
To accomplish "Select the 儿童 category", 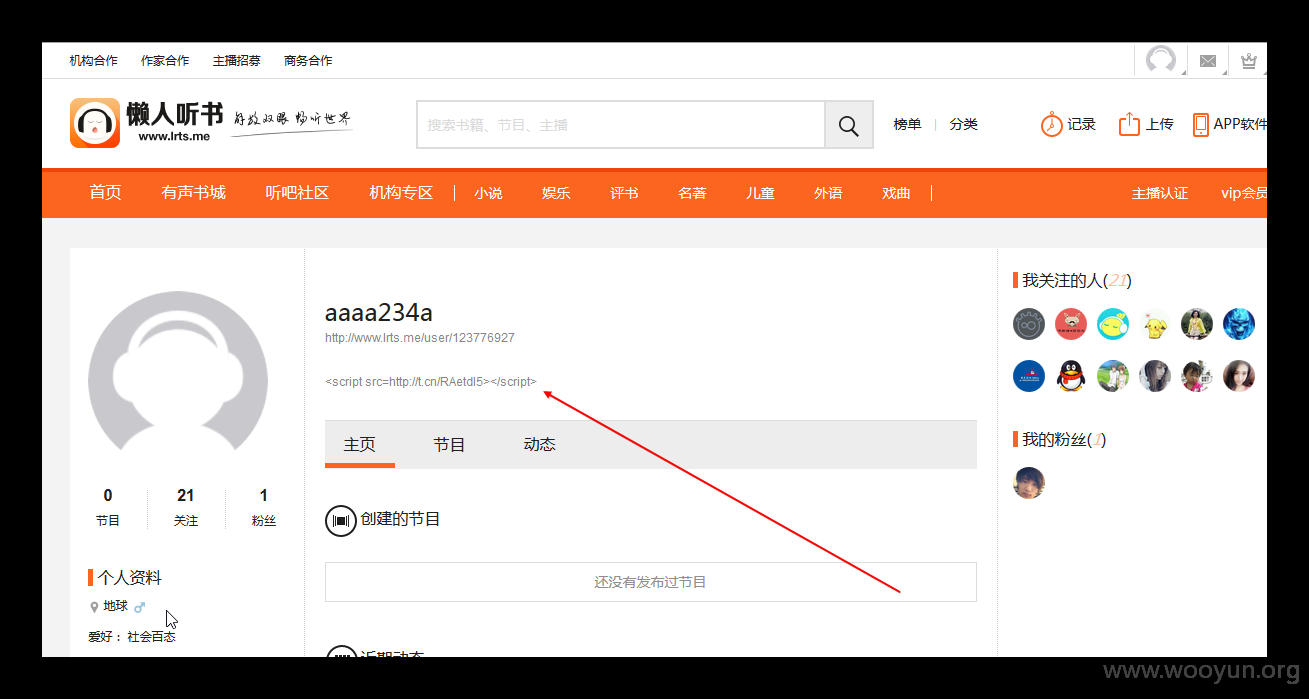I will 761,193.
